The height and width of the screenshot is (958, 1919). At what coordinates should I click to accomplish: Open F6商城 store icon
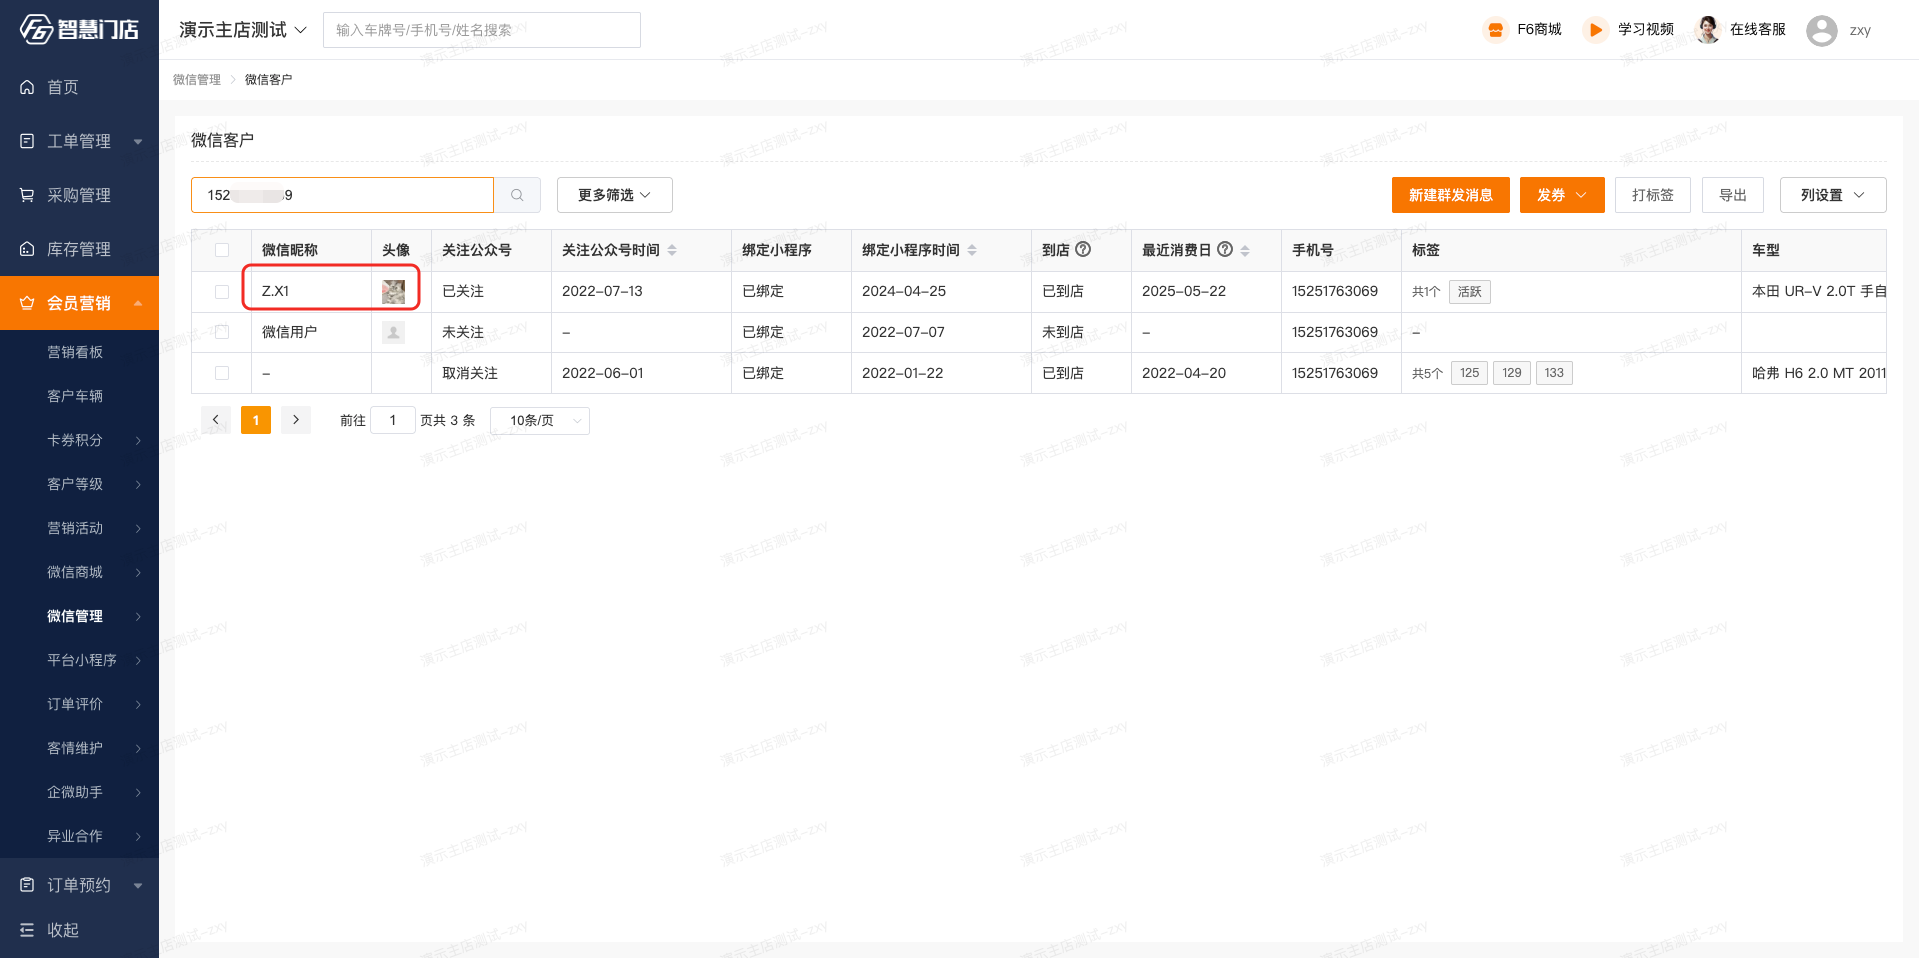1495,30
